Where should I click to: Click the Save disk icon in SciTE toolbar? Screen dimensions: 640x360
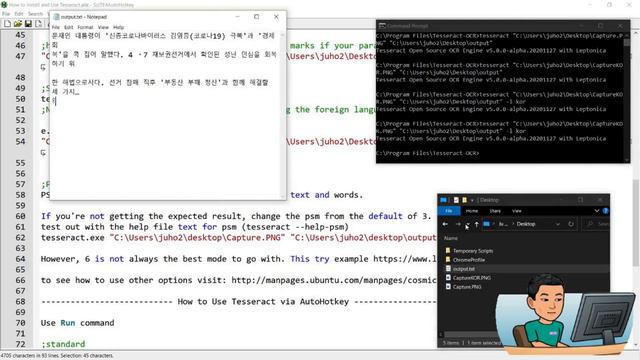coord(28,24)
